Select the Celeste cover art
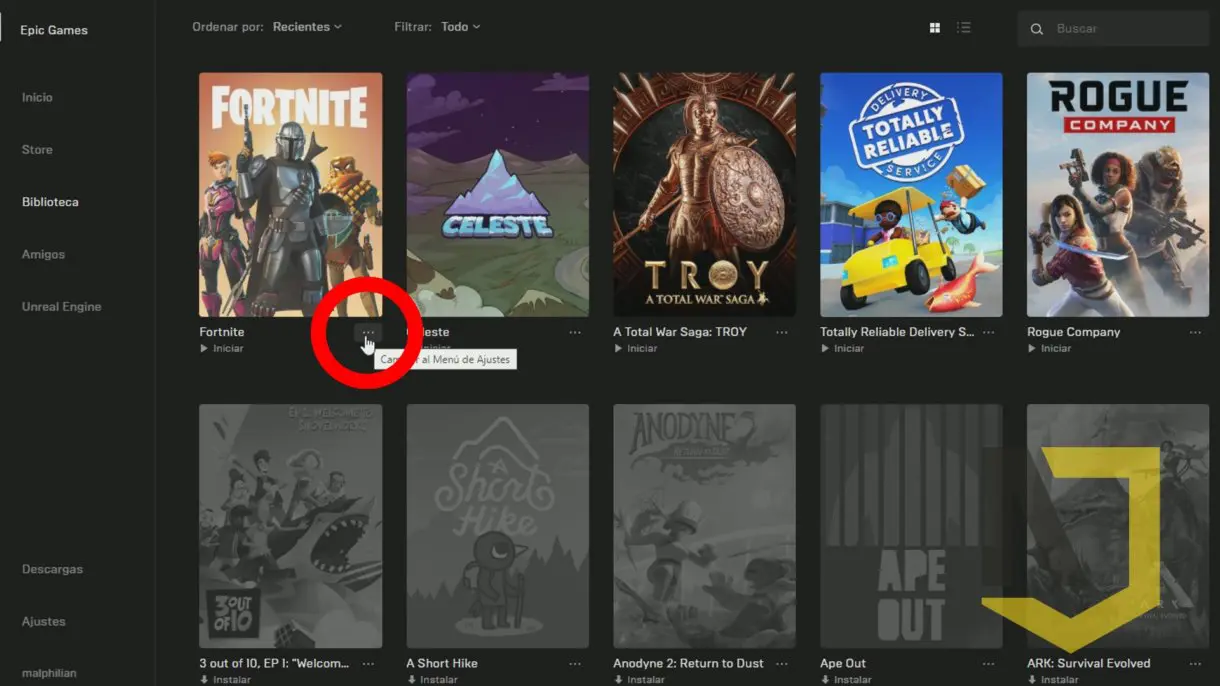Image resolution: width=1220 pixels, height=686 pixels. [x=498, y=194]
